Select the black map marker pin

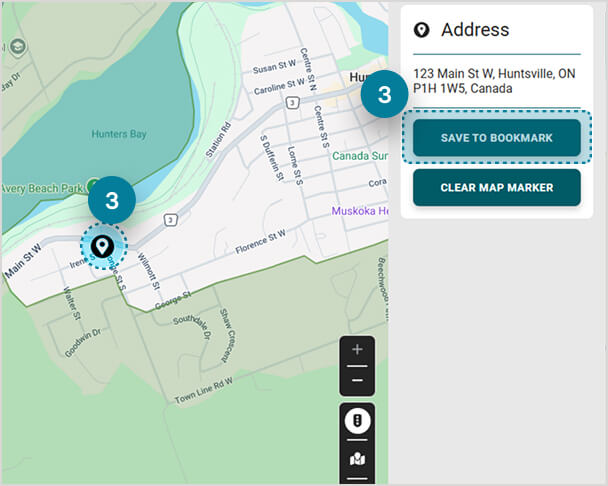pos(102,246)
